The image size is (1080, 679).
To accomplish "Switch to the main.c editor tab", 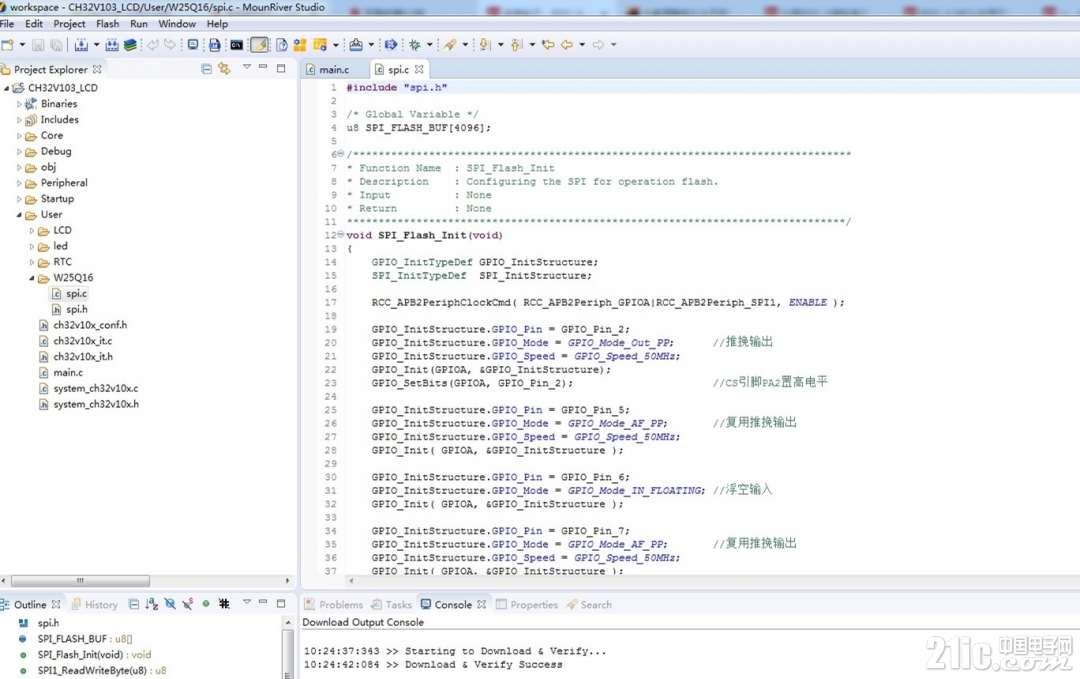I will point(334,70).
